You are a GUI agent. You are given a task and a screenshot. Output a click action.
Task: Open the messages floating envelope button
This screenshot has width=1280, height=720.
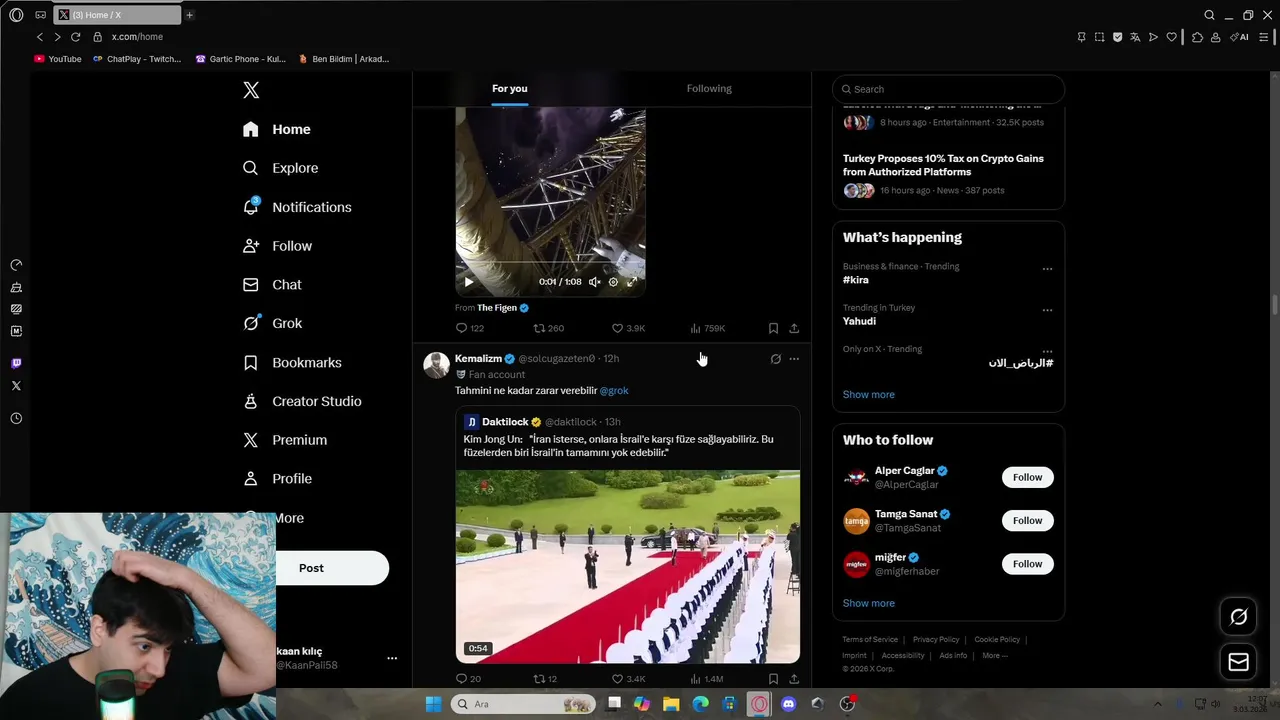coord(1238,662)
